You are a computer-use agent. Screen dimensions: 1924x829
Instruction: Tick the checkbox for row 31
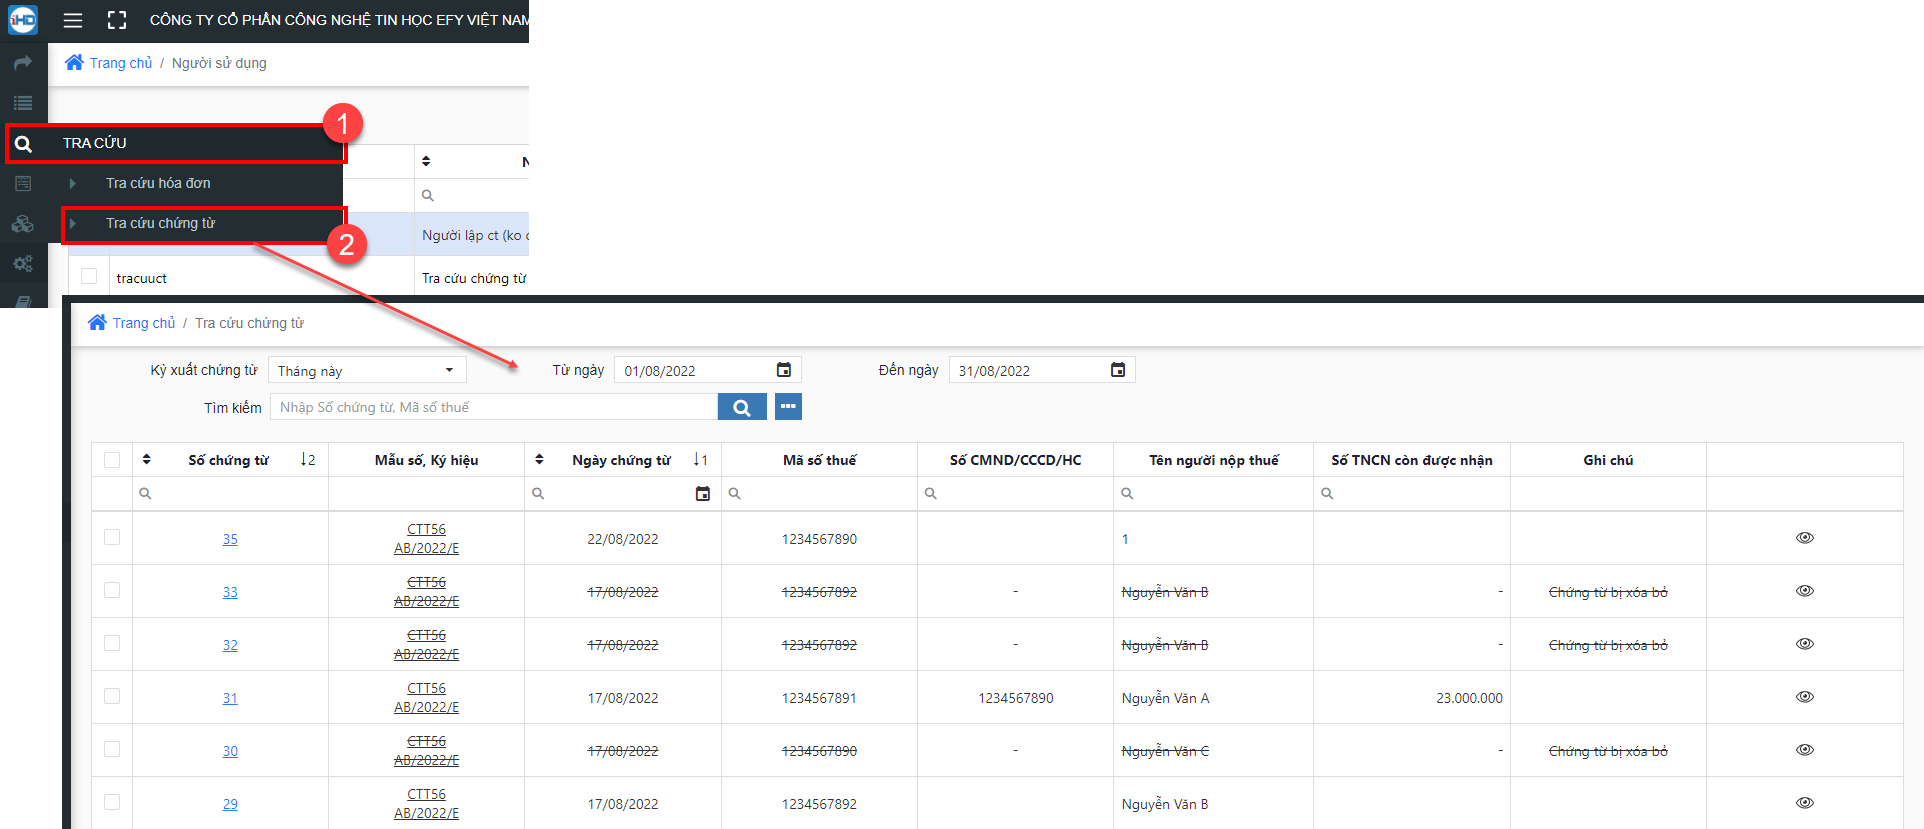pos(112,696)
